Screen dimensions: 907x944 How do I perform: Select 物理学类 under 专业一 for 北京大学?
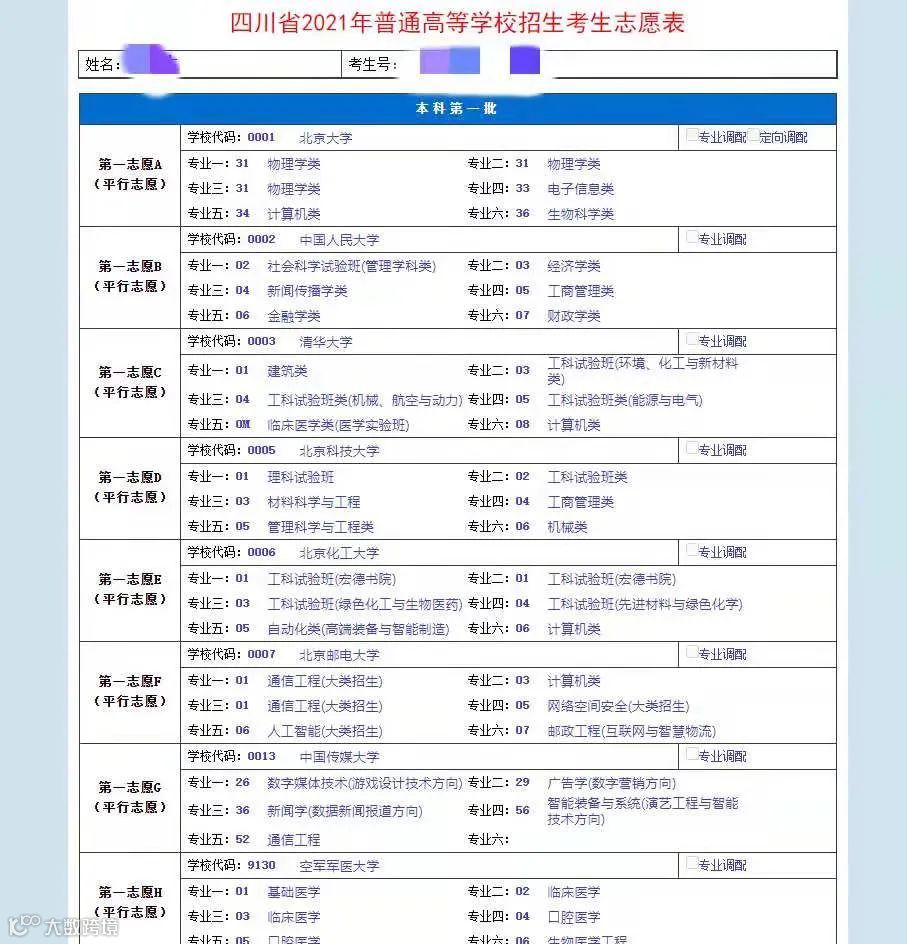click(294, 163)
